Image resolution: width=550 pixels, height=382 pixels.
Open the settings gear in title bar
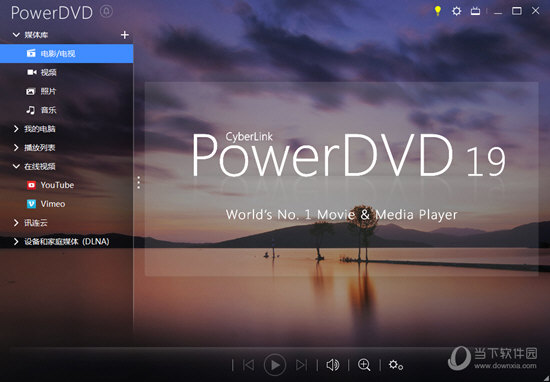(x=456, y=11)
